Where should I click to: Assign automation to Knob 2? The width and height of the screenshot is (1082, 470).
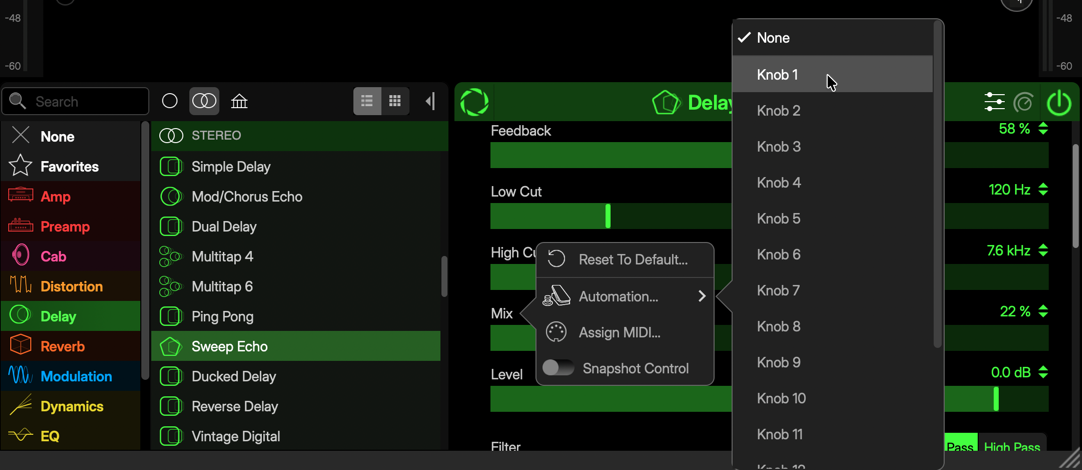pos(833,110)
